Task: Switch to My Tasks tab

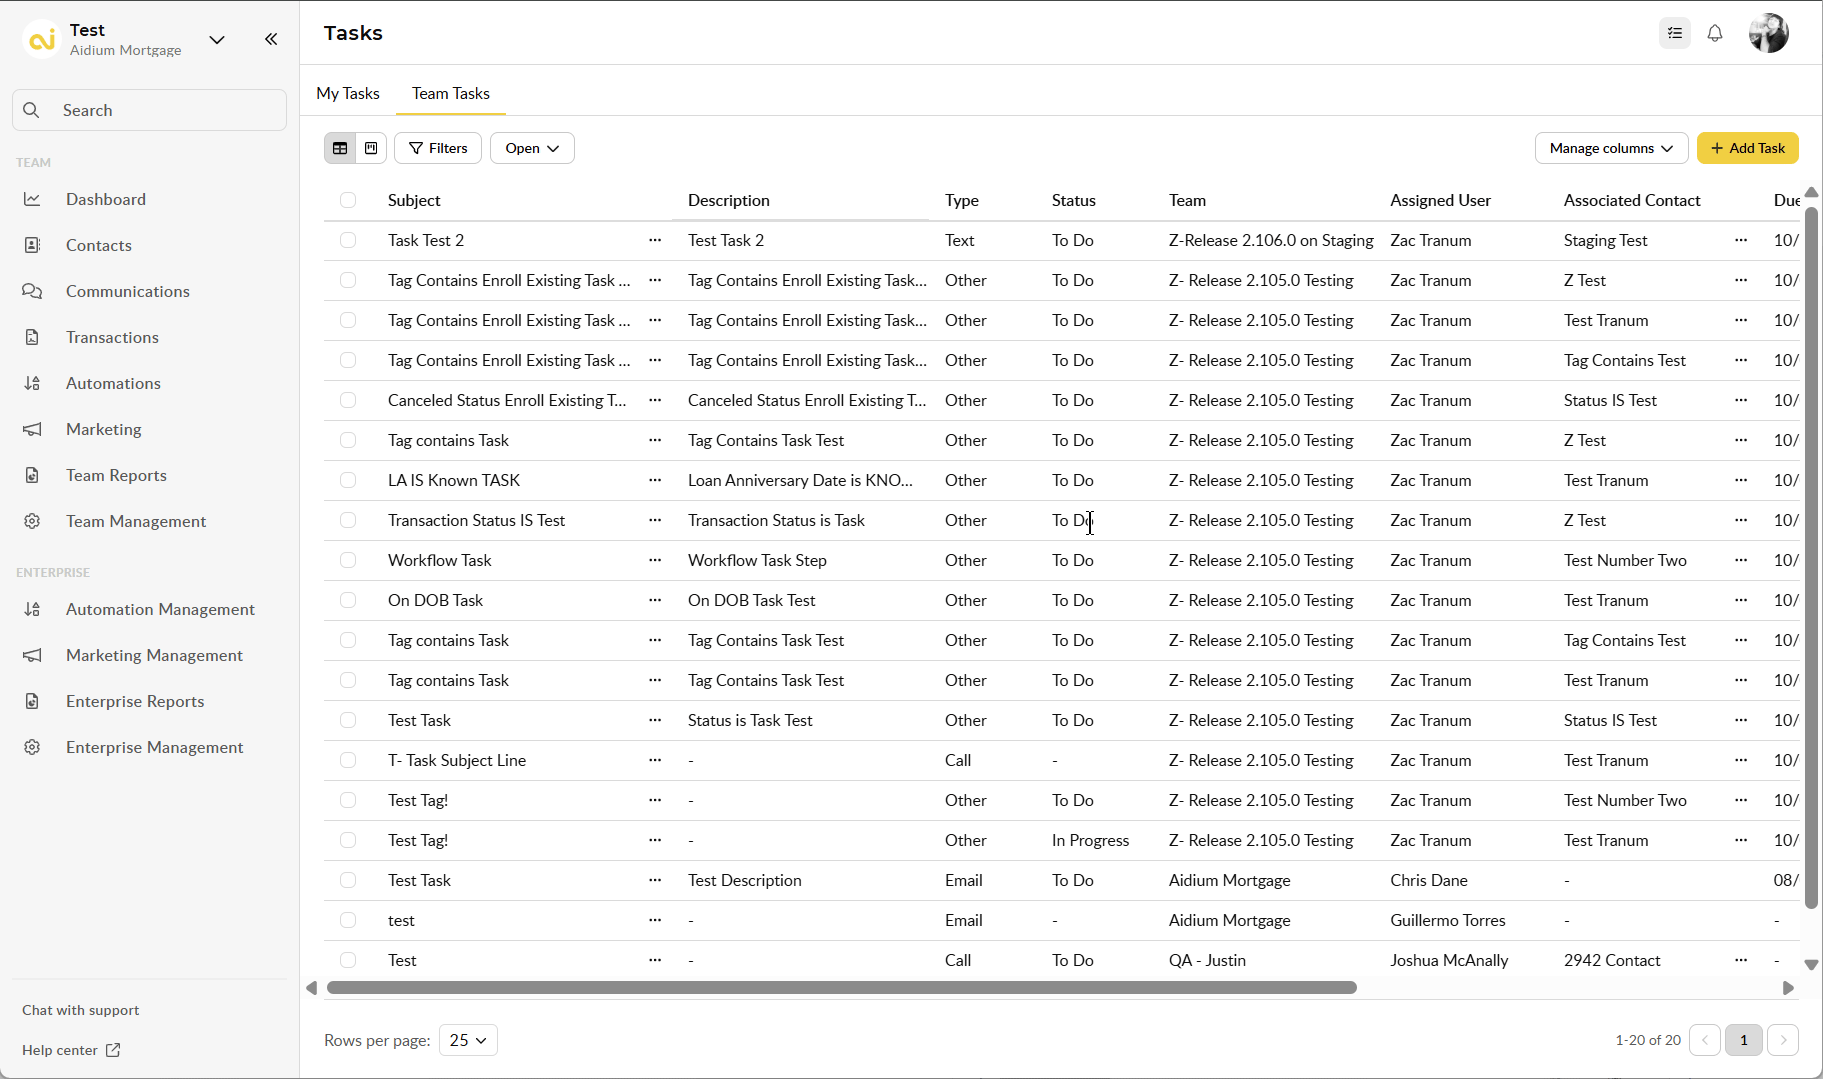Action: 348,93
